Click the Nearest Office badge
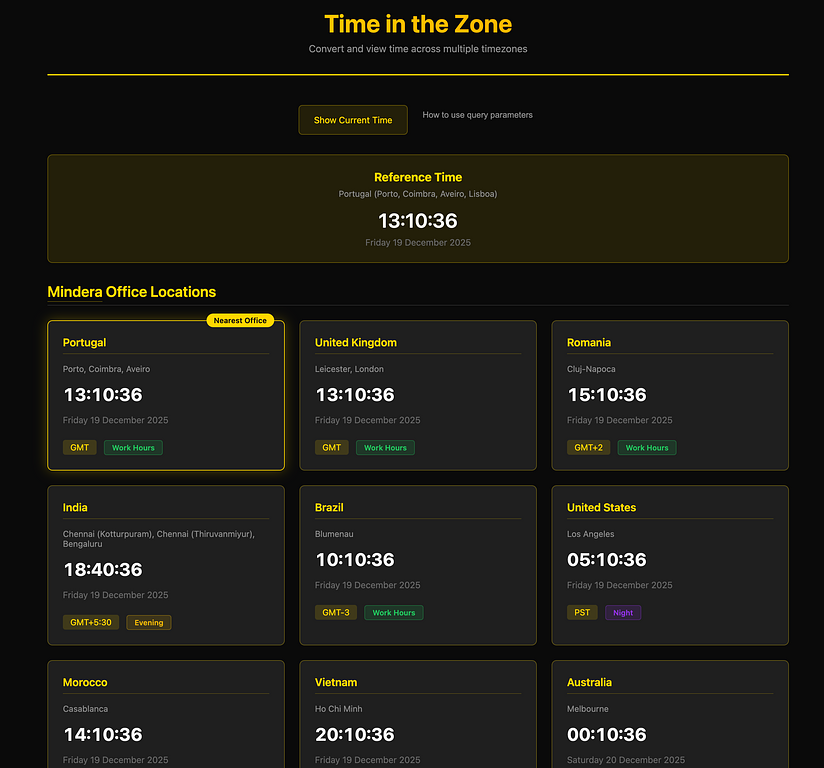Screen dimensions: 824x768 point(240,321)
